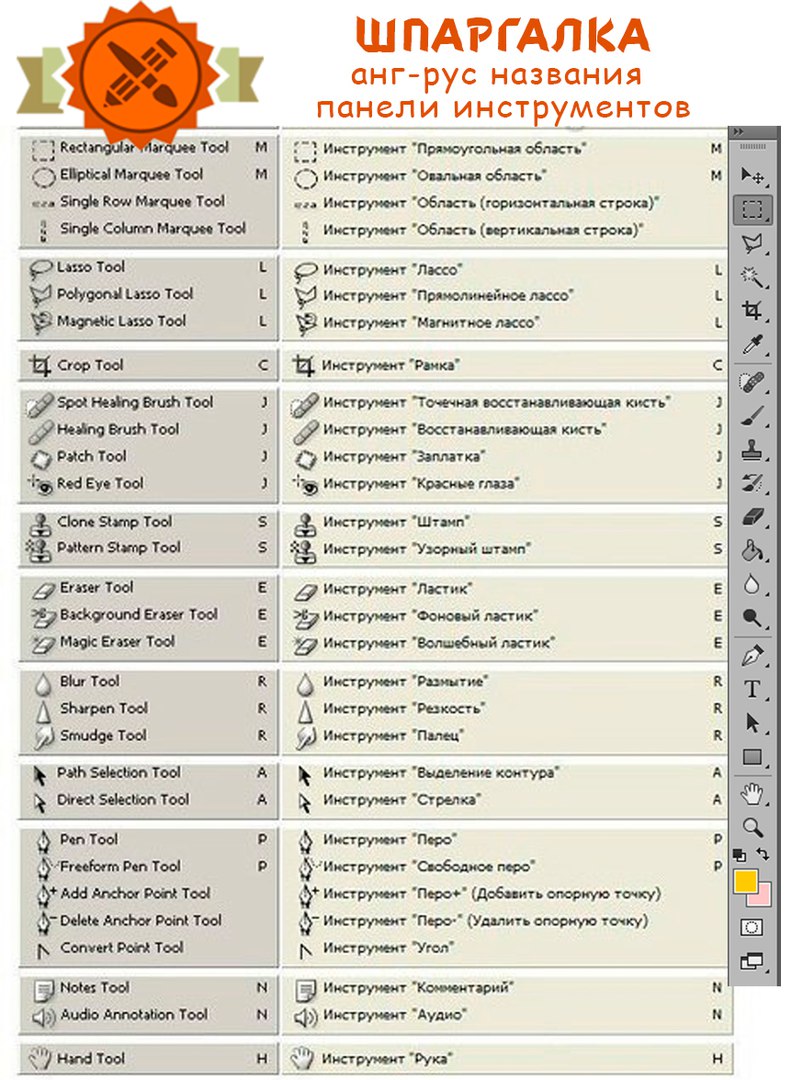Screen dimensions: 803x1080
Task: Select the Eraser icon in the vertical toolbar
Action: tap(753, 517)
